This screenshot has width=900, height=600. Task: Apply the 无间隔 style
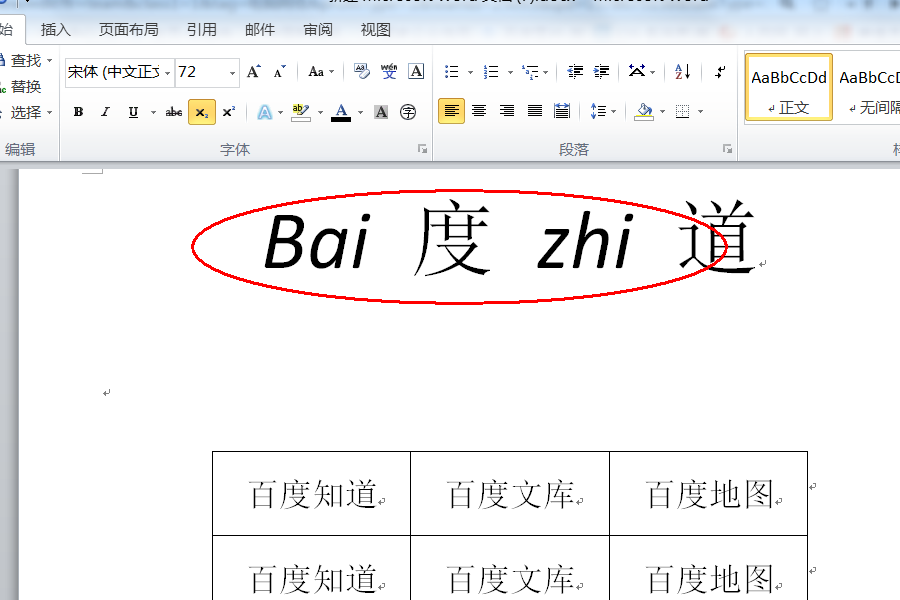868,87
